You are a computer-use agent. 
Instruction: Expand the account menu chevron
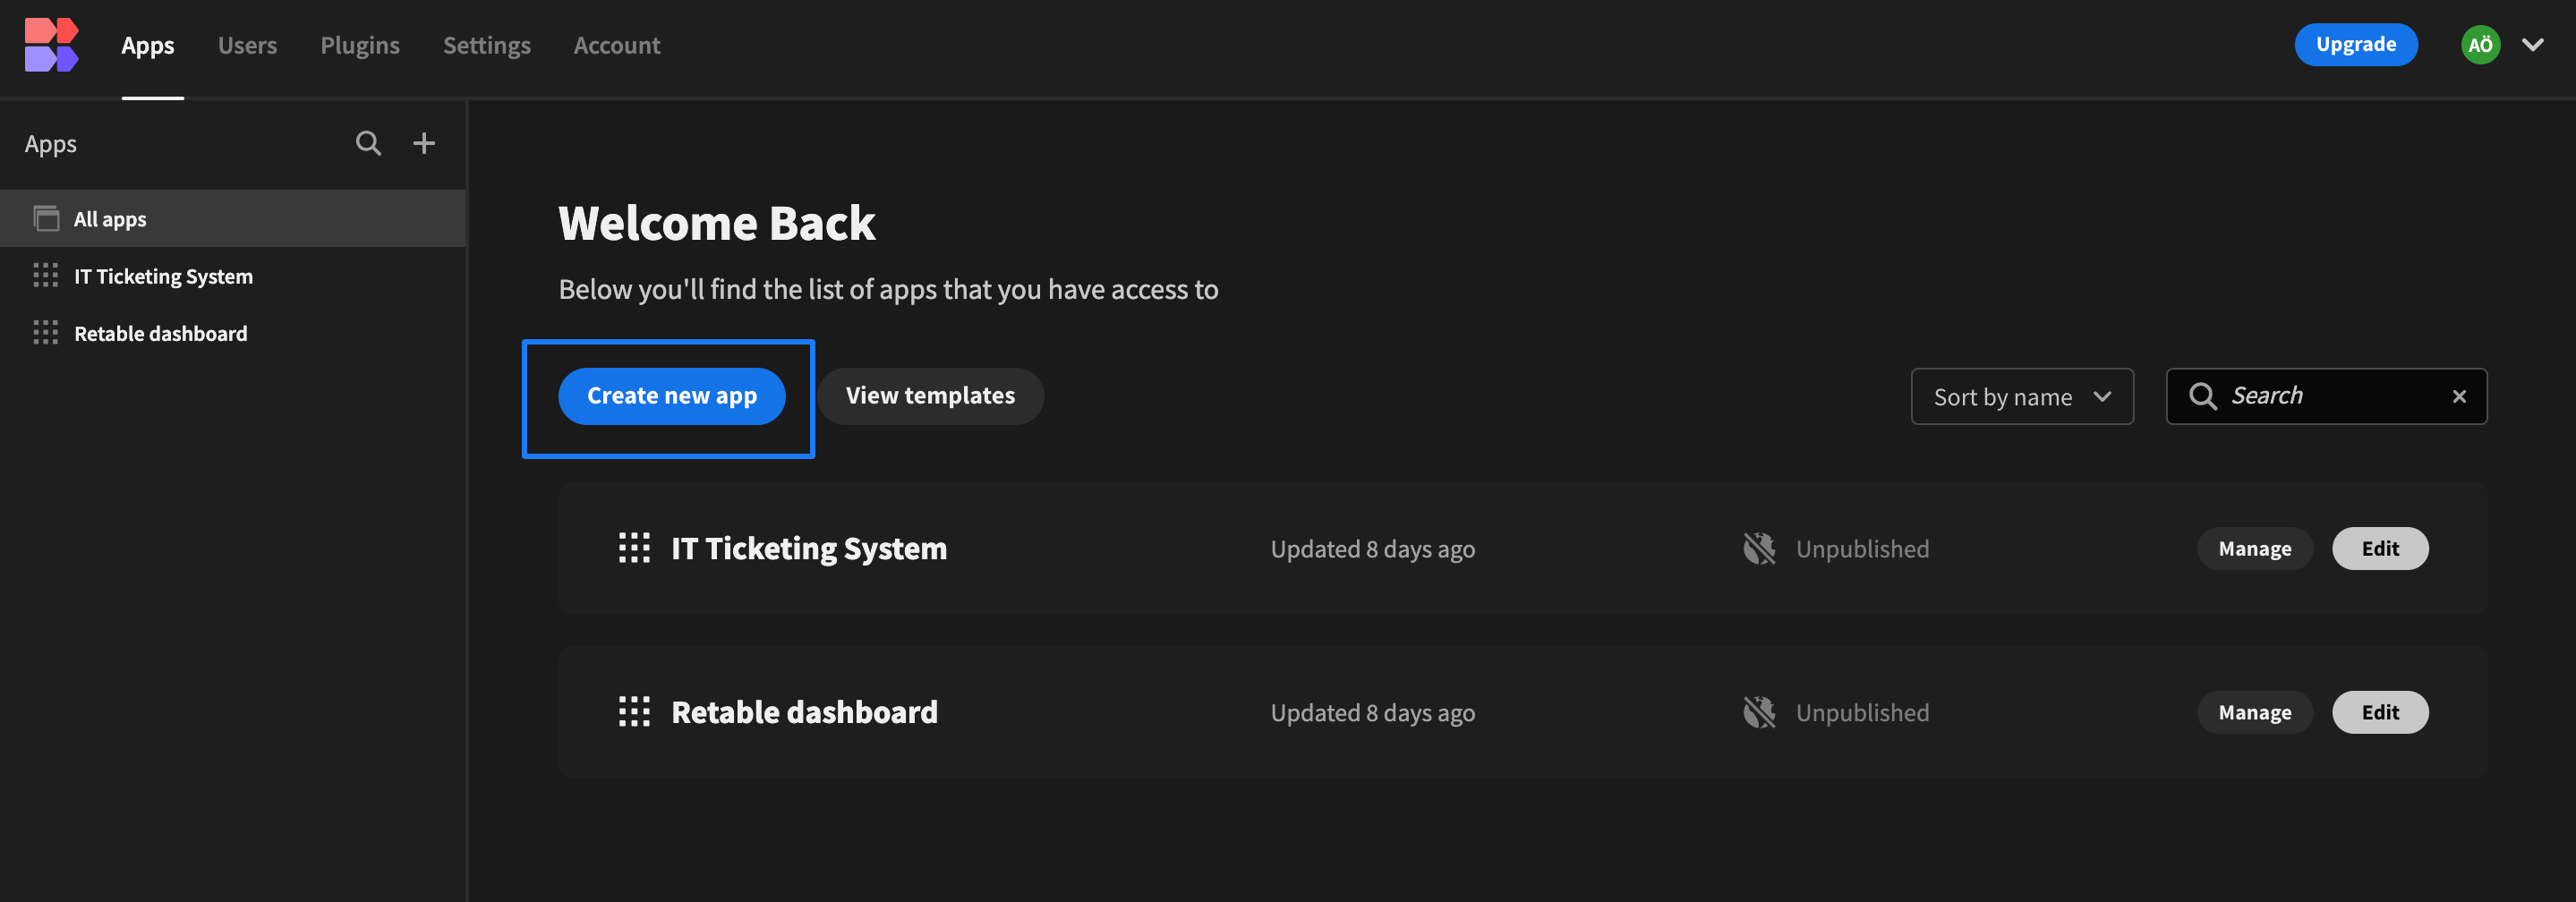click(x=2534, y=44)
